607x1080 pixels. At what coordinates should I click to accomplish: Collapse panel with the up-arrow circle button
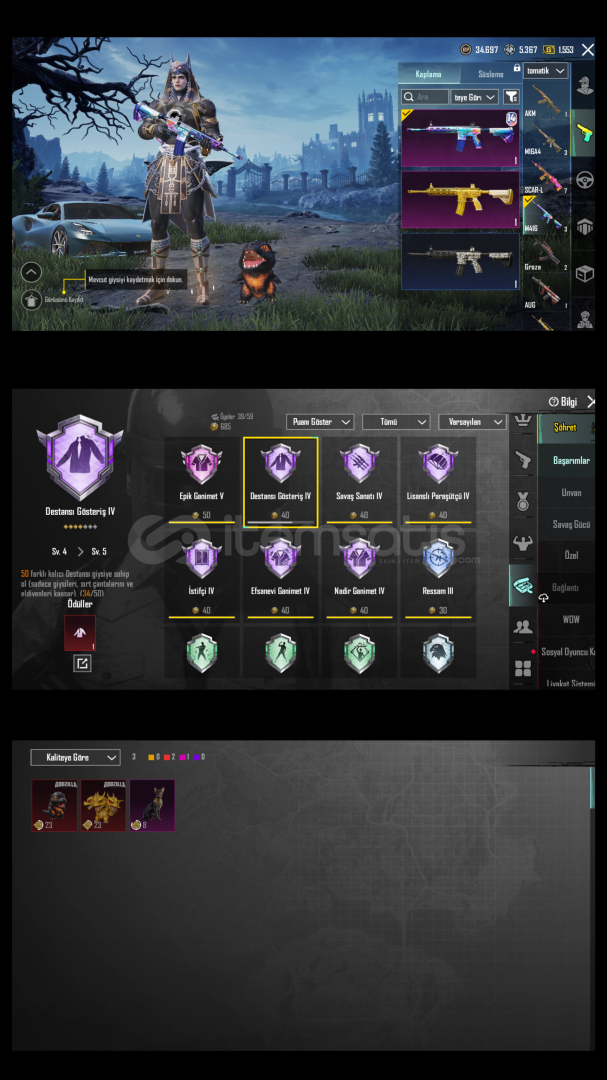[x=31, y=272]
